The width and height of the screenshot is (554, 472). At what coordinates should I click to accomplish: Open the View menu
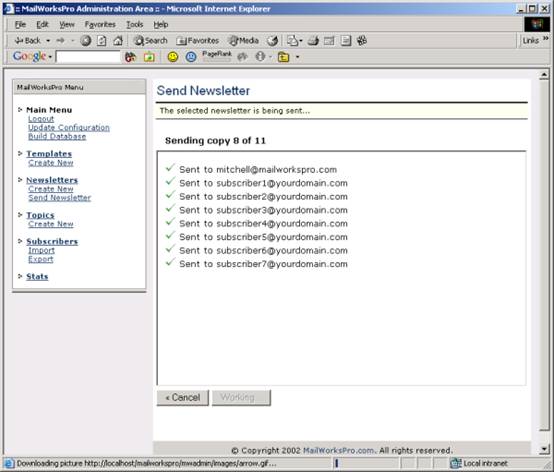click(67, 24)
